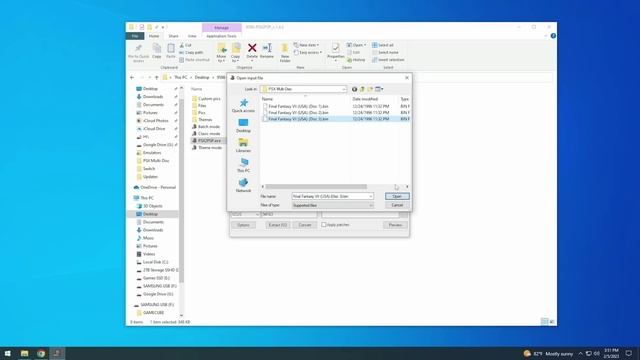Click Select all in Explorer ribbon
Screen dimensions: 640x360
click(383, 45)
